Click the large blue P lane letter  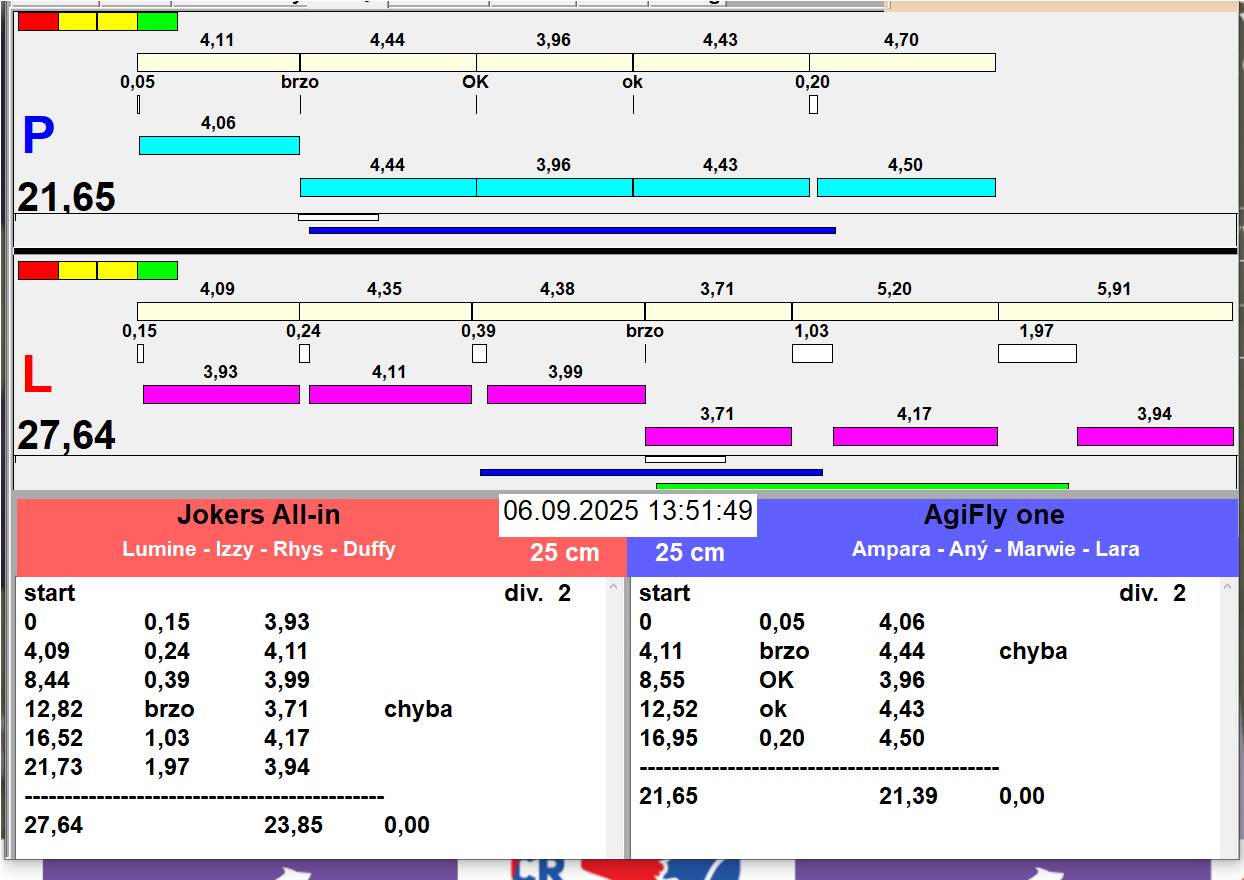tap(38, 137)
